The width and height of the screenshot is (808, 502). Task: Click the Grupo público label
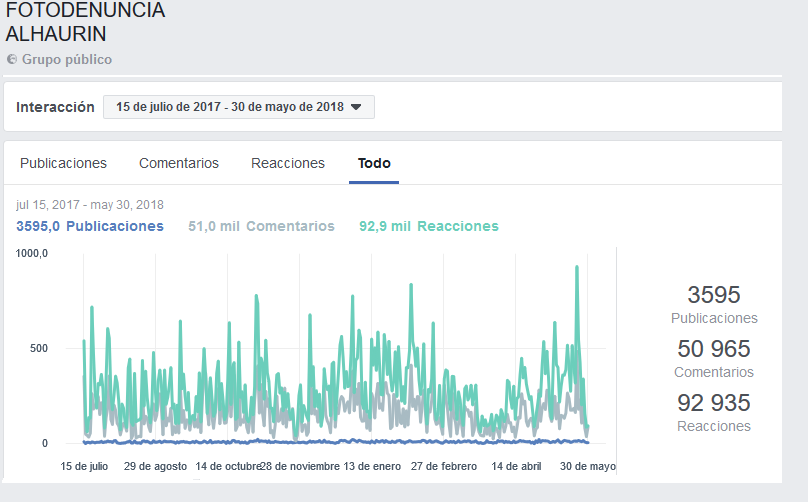click(66, 59)
